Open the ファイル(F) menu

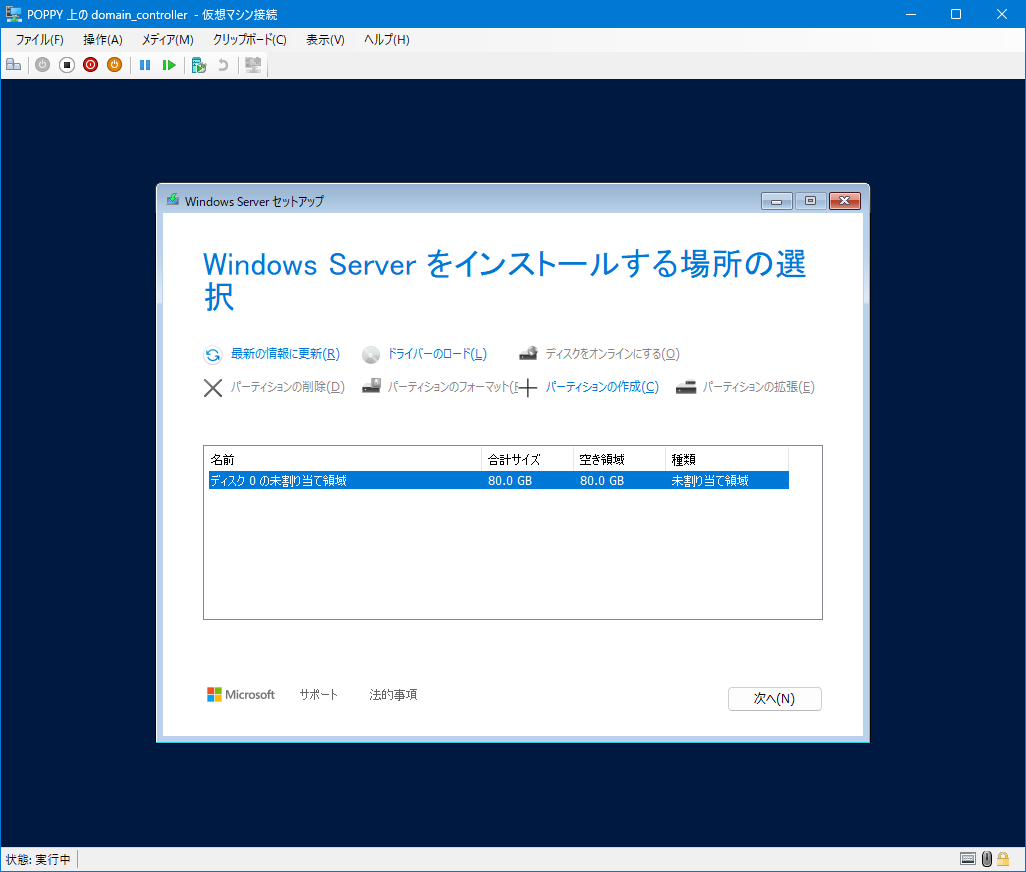click(39, 40)
